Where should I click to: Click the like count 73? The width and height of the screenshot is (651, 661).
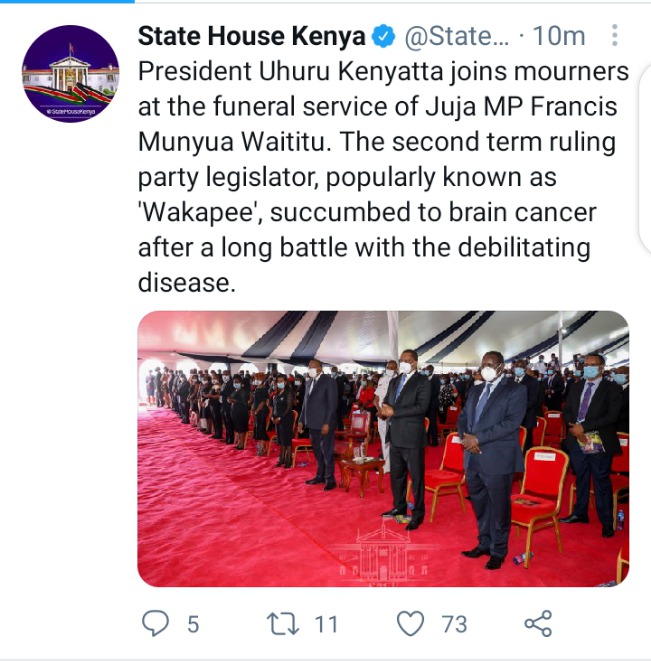pos(454,624)
